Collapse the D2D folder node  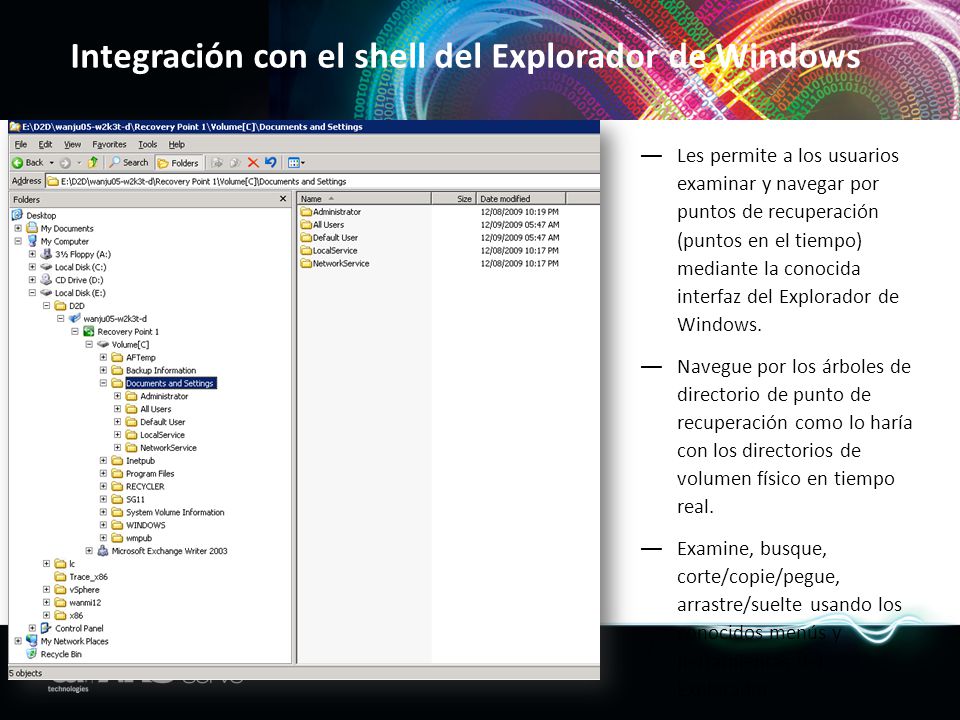(46, 306)
